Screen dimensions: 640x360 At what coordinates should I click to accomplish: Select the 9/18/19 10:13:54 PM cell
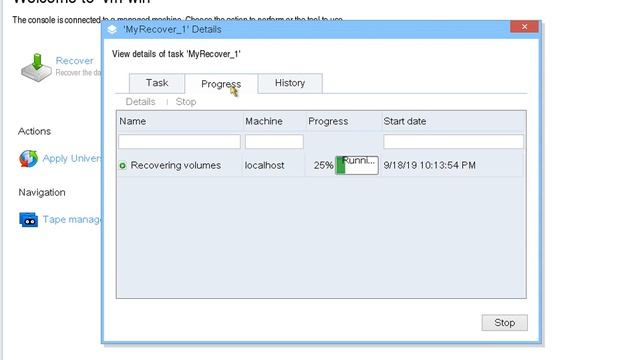pyautogui.click(x=429, y=165)
